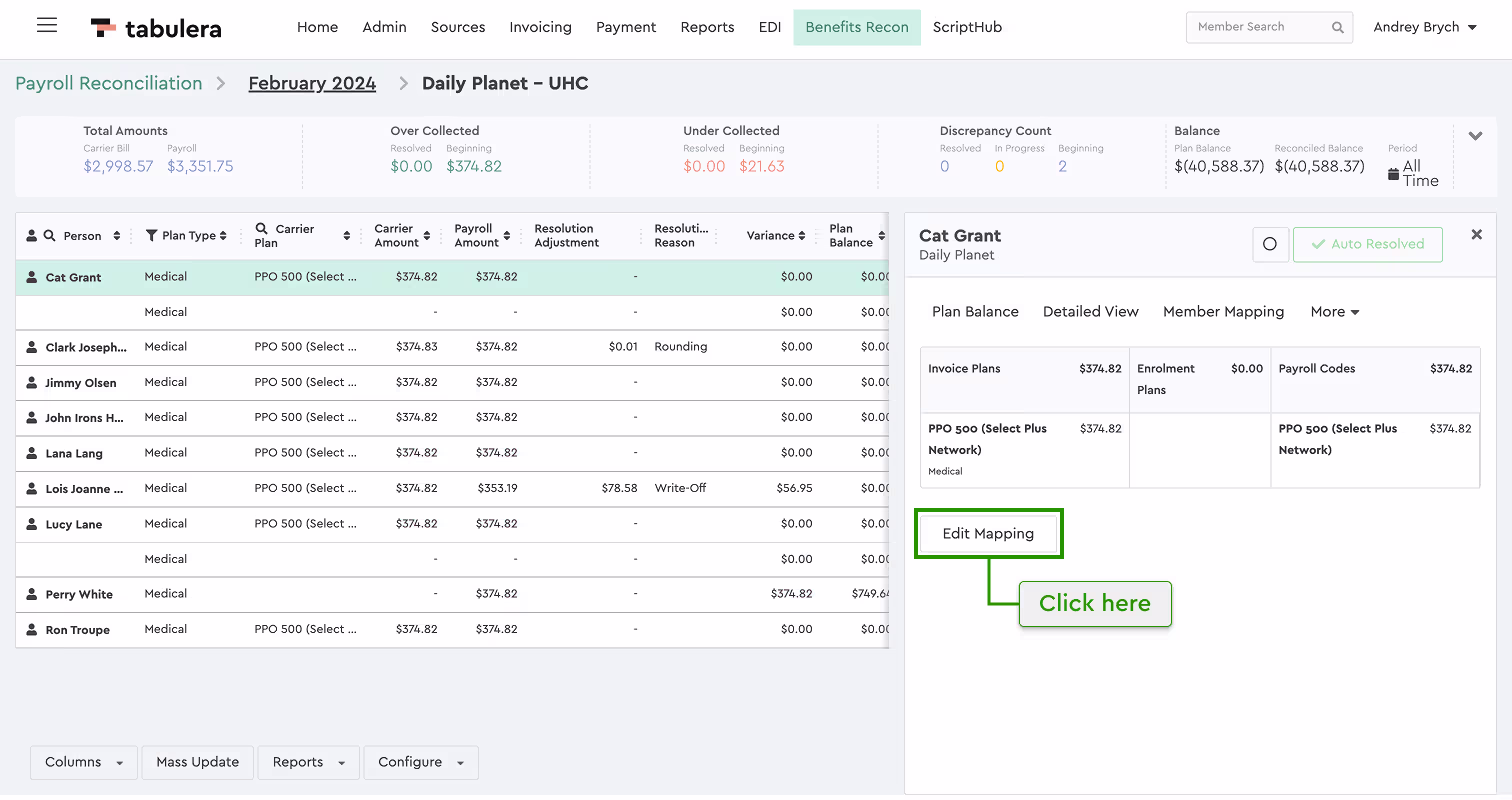
Task: Click the person icon beside Ron Troupe
Action: click(32, 630)
